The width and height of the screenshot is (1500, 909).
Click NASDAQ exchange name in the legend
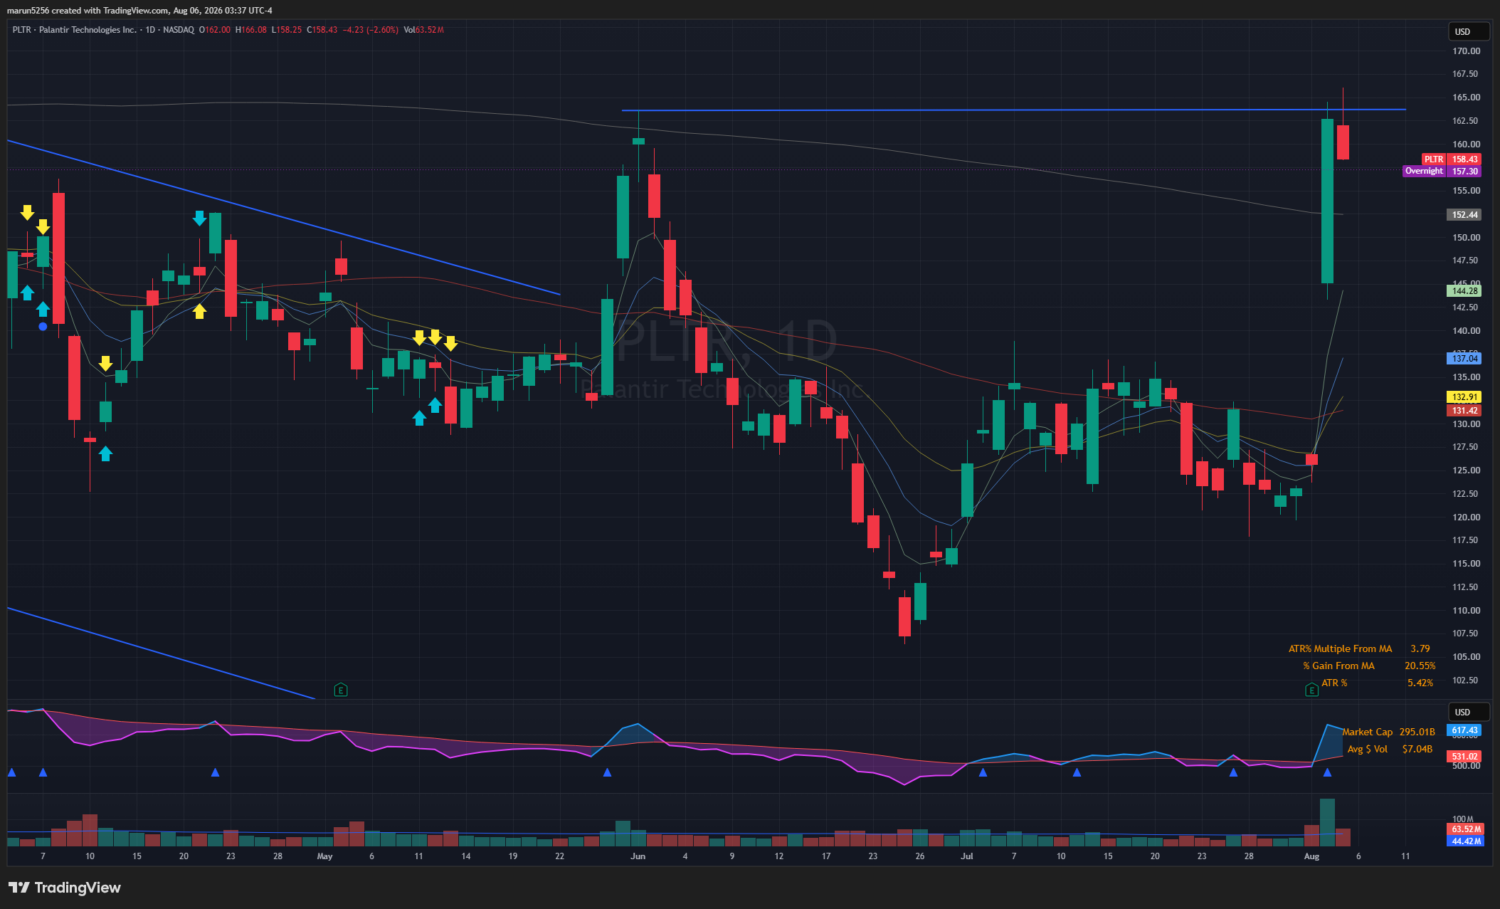[179, 30]
